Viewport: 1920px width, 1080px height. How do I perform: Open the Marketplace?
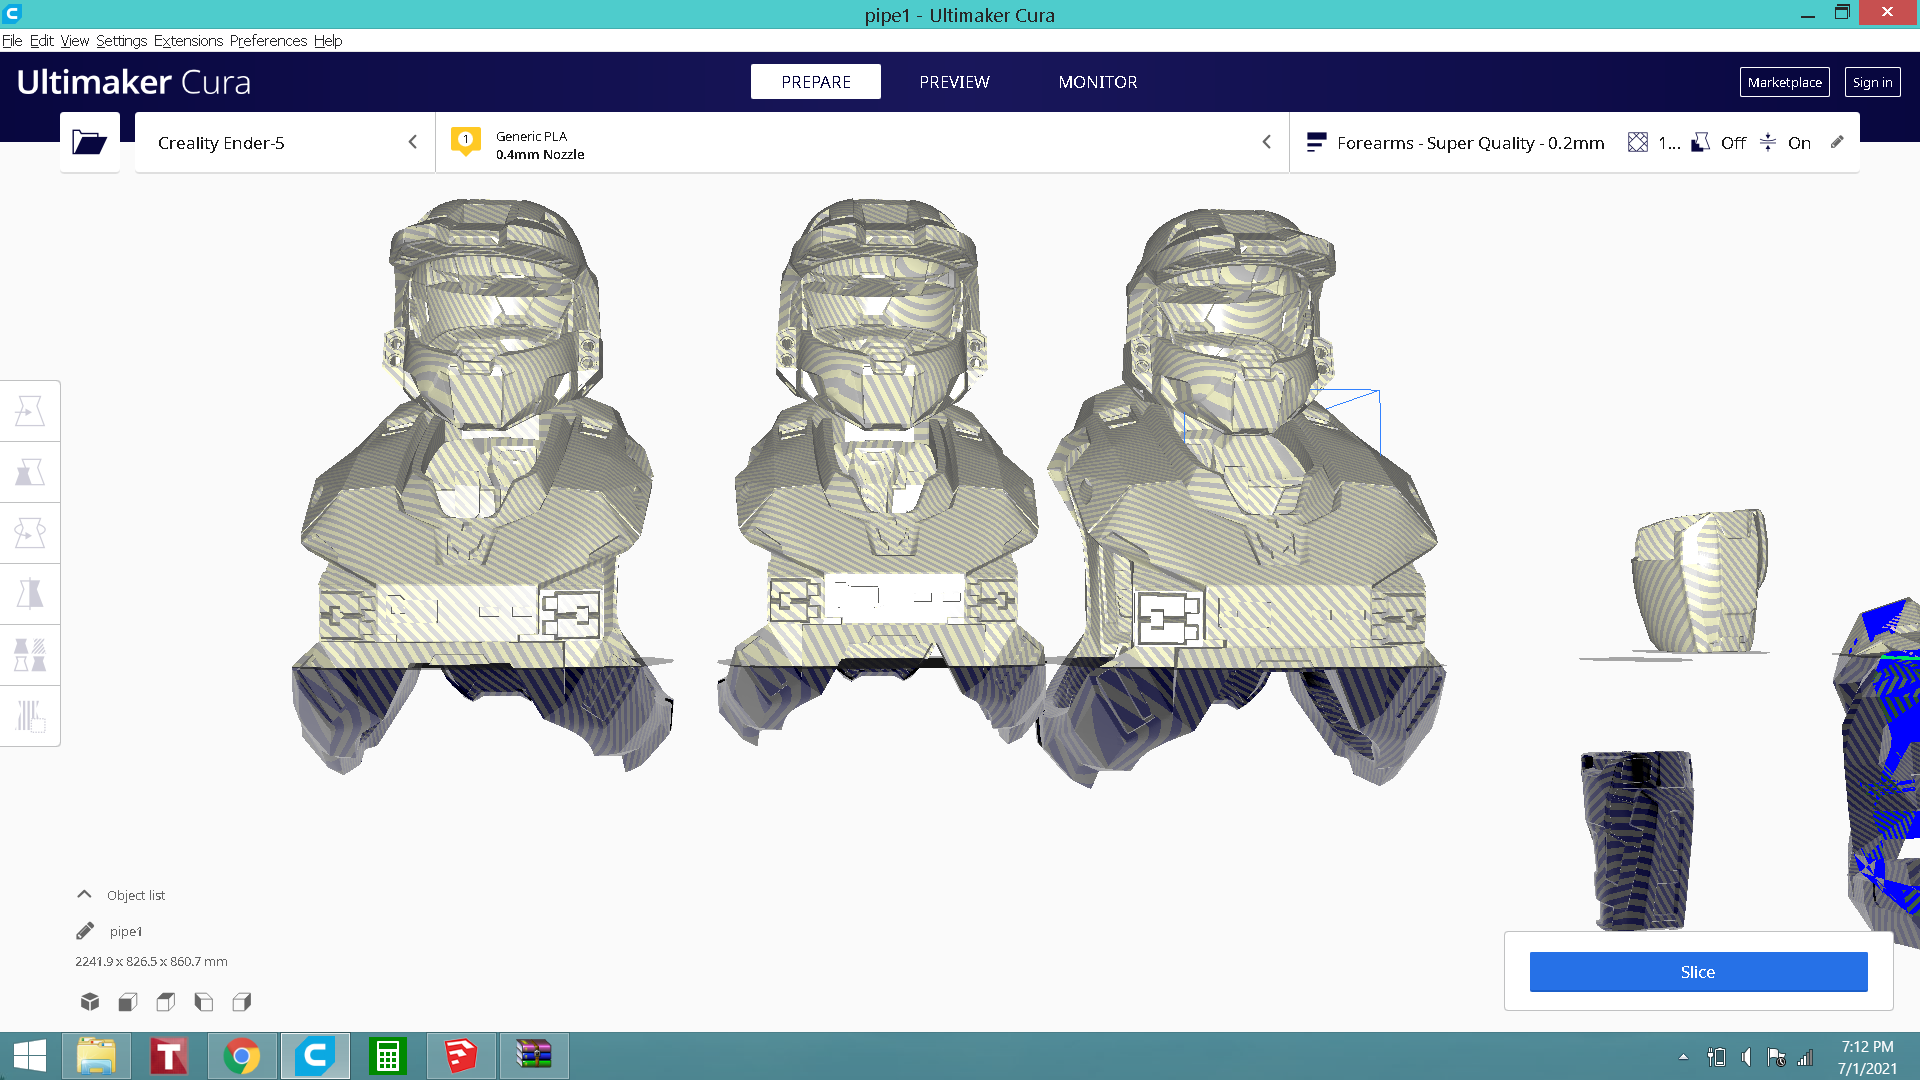pos(1784,82)
